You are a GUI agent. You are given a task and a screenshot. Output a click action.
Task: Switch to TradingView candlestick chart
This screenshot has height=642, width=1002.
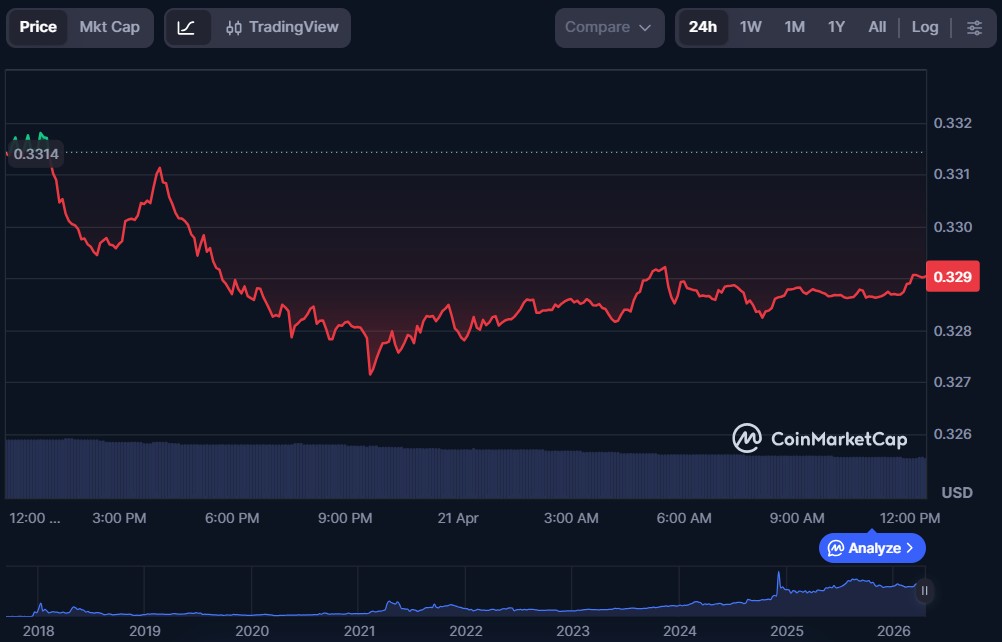pos(282,27)
